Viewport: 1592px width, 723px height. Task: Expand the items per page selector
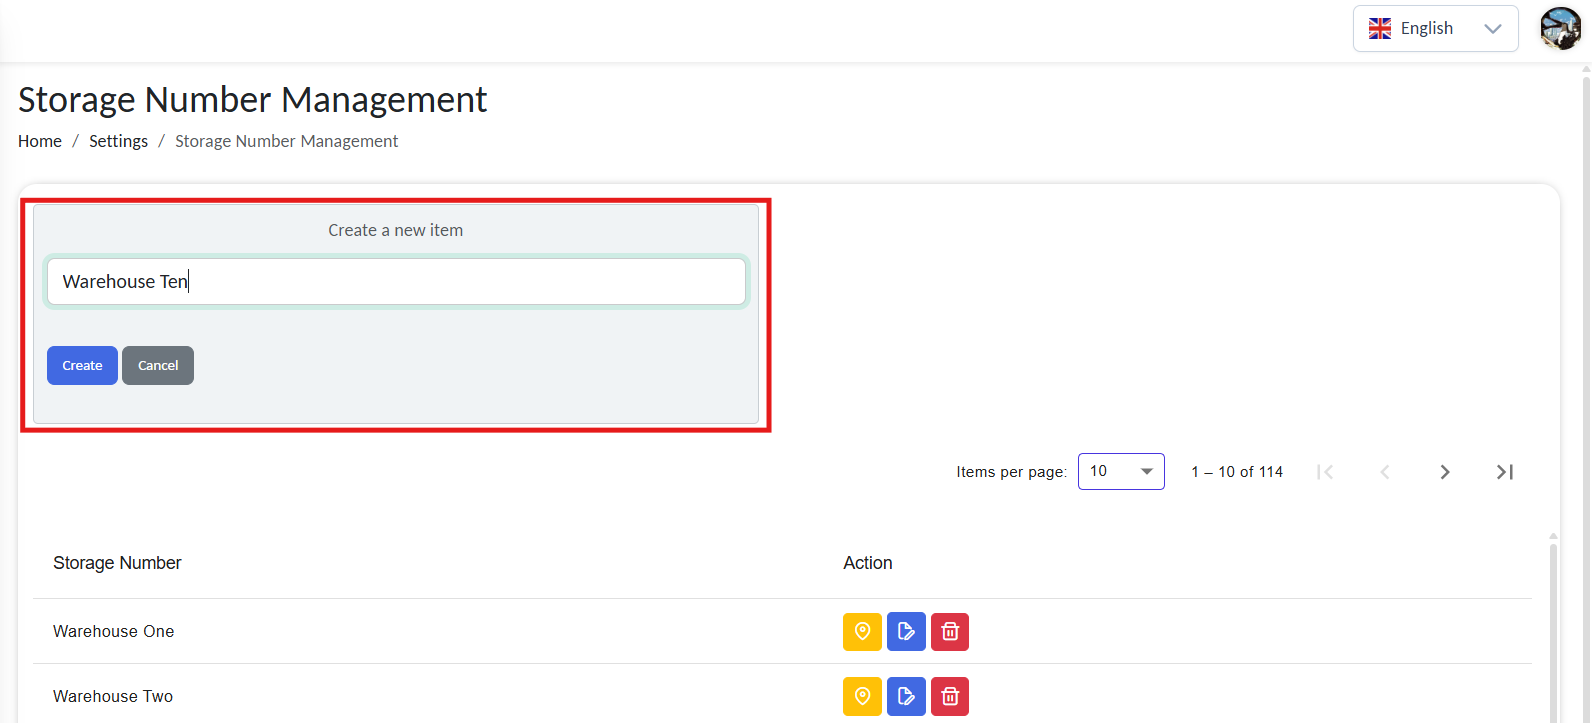click(1120, 472)
